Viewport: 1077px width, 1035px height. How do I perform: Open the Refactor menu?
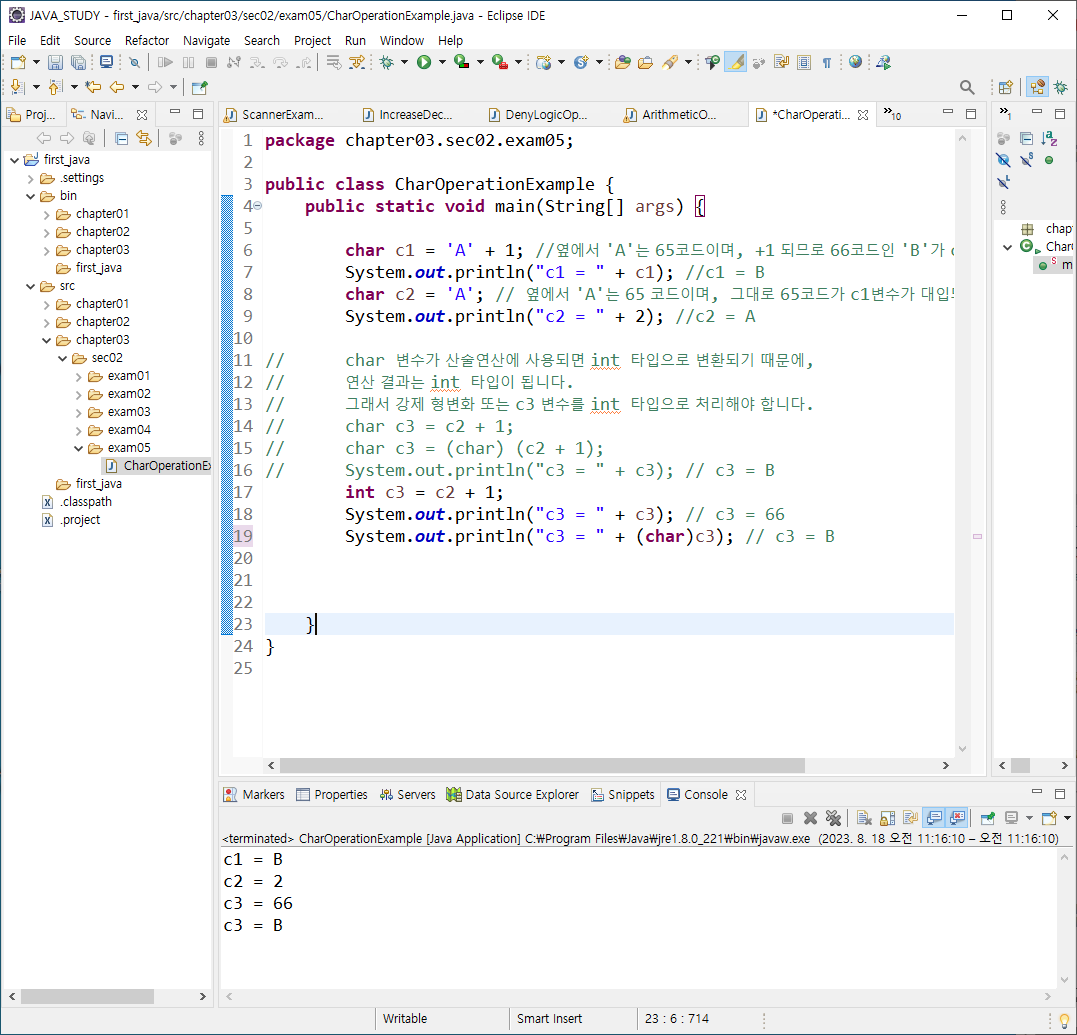(x=147, y=41)
